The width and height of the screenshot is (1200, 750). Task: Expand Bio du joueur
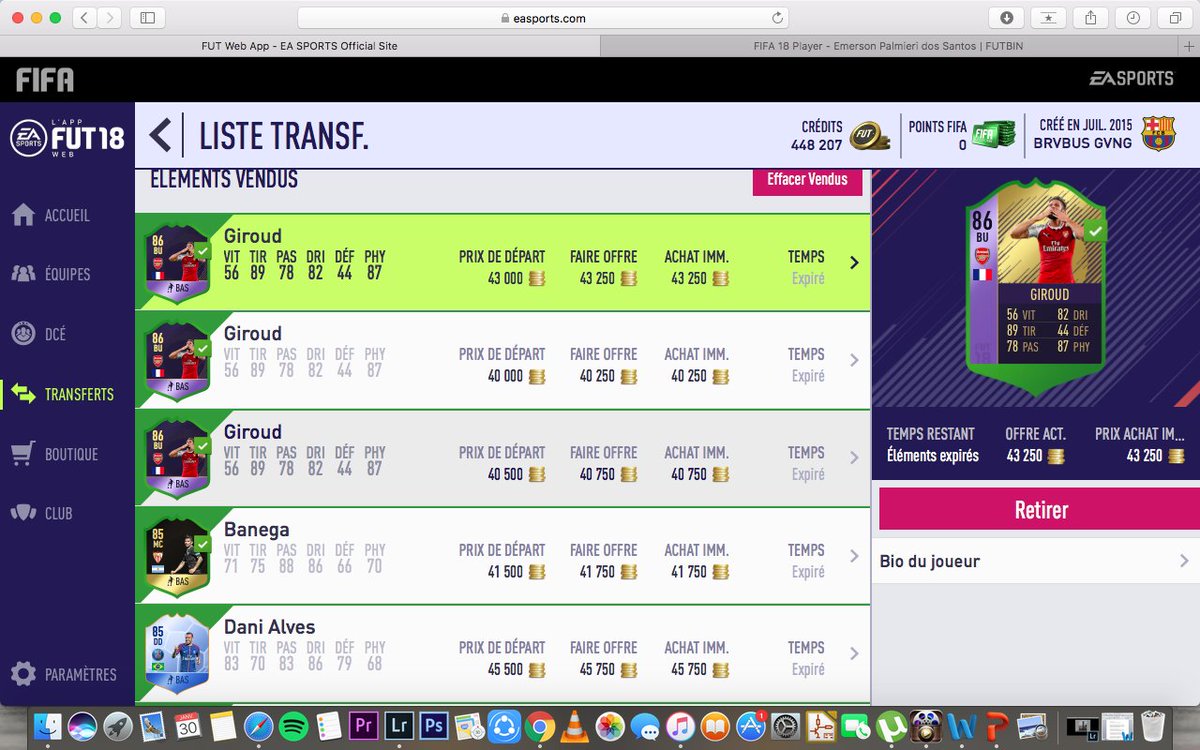point(1036,561)
